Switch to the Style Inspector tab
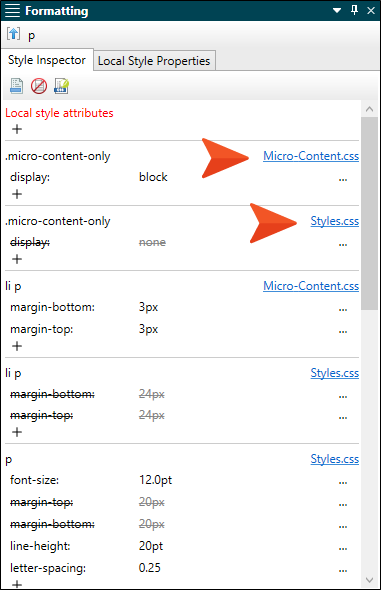Screen dimensions: 381x590 pos(47,60)
